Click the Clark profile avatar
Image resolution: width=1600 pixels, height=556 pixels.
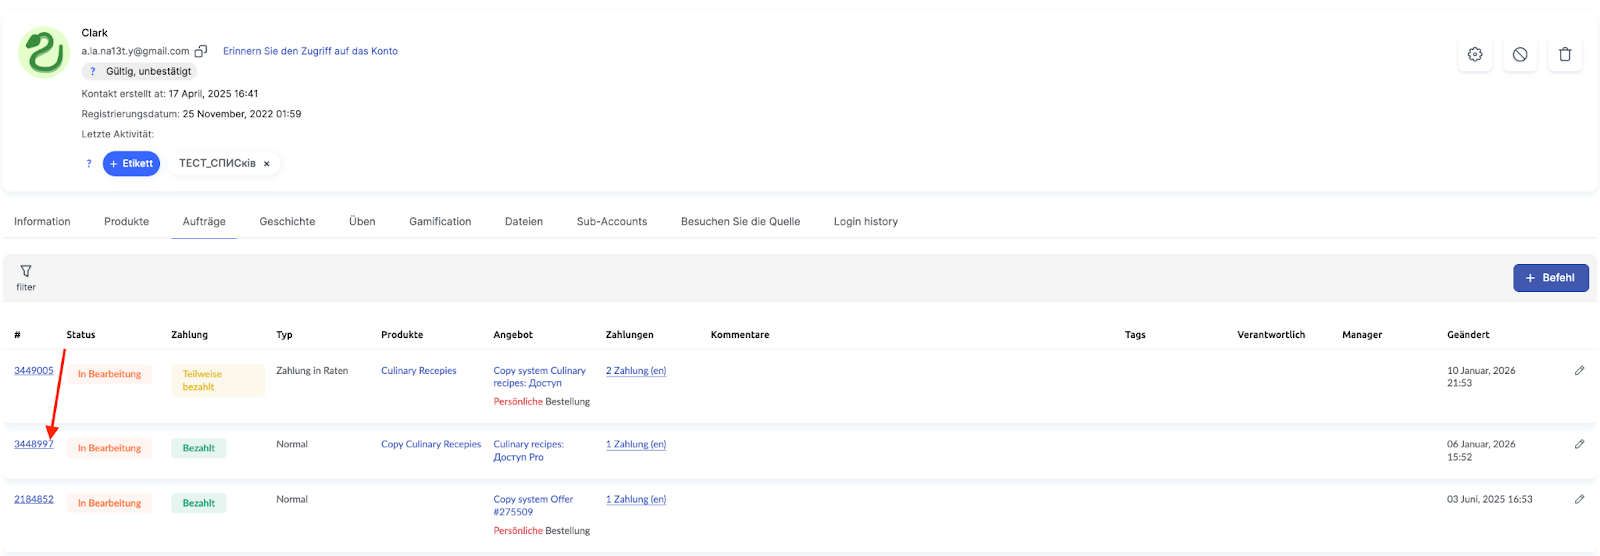(44, 53)
